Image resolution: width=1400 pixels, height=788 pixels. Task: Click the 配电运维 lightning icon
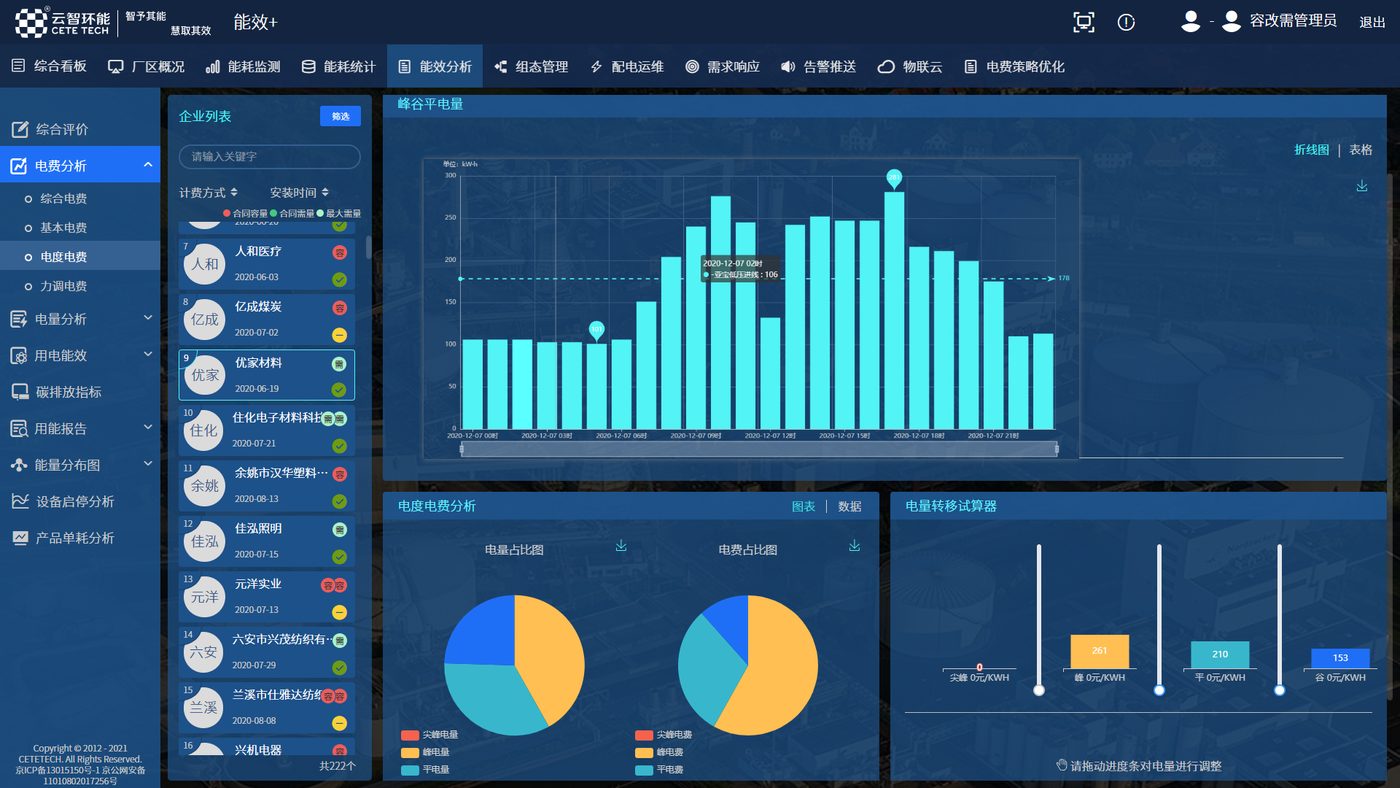pyautogui.click(x=596, y=67)
